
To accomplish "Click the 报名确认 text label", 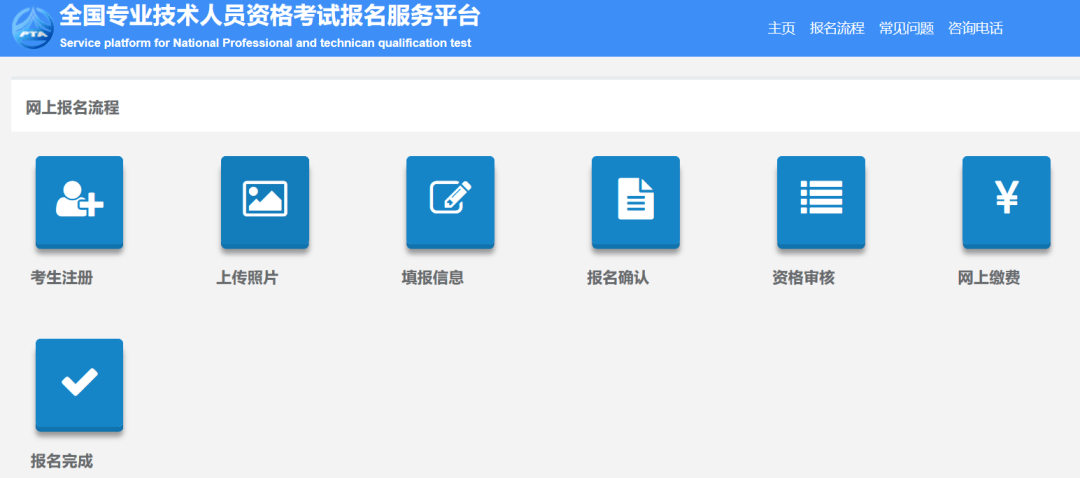I will click(x=618, y=278).
